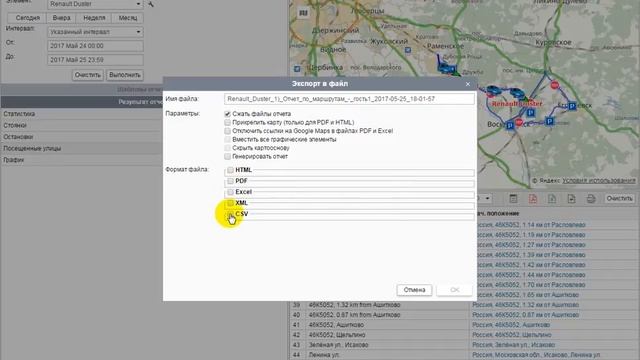640x360 pixels.
Task: Click row 43 text 'Зелёная ул., Исаково'
Action: point(338,345)
